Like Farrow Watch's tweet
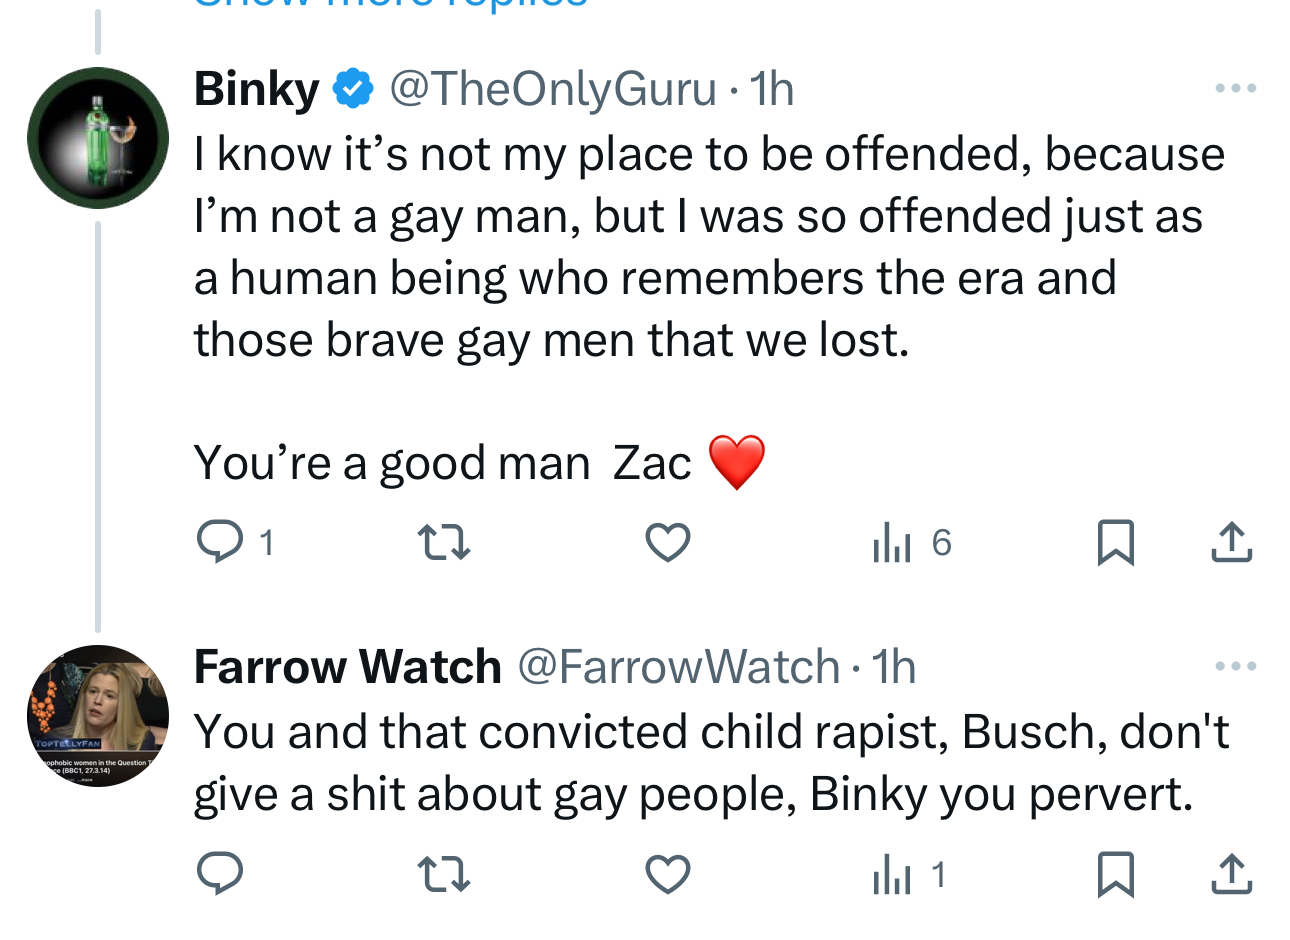This screenshot has height=940, width=1290. (667, 875)
